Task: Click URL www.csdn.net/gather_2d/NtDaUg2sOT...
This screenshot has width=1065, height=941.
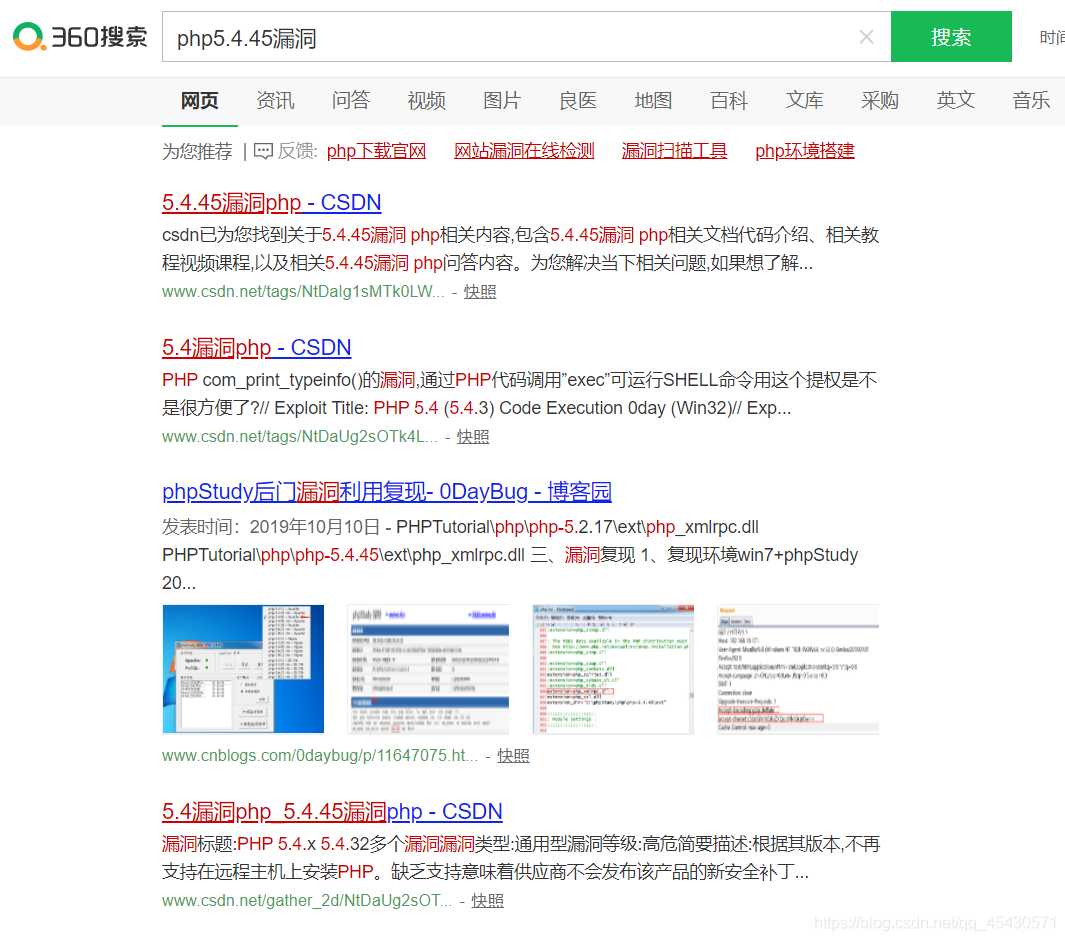Action: pos(307,900)
